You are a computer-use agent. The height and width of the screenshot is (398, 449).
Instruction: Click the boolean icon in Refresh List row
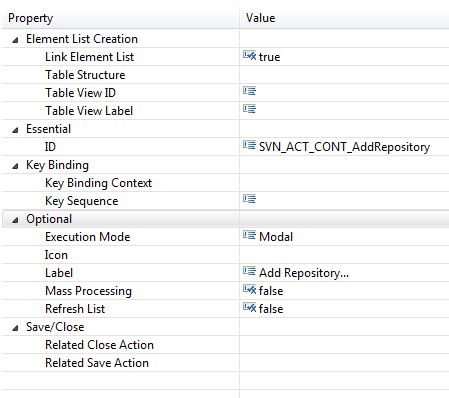click(249, 308)
